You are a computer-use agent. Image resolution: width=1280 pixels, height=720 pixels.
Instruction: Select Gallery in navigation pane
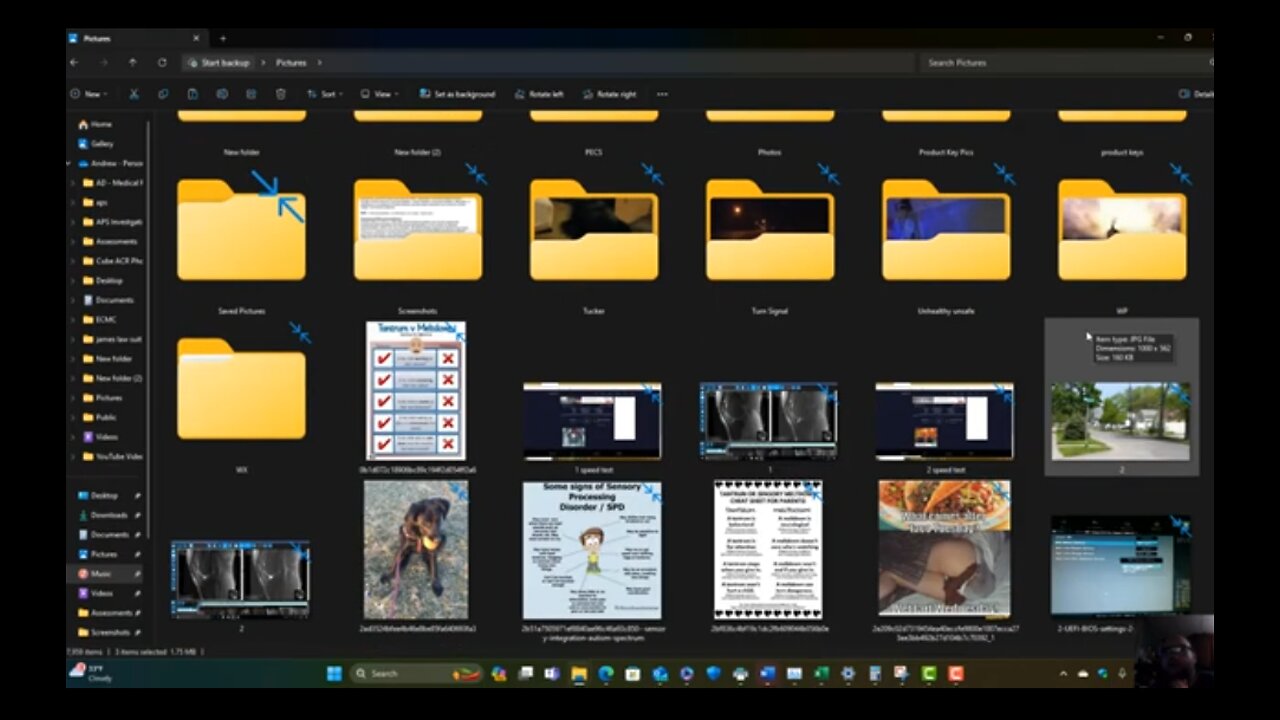point(102,144)
